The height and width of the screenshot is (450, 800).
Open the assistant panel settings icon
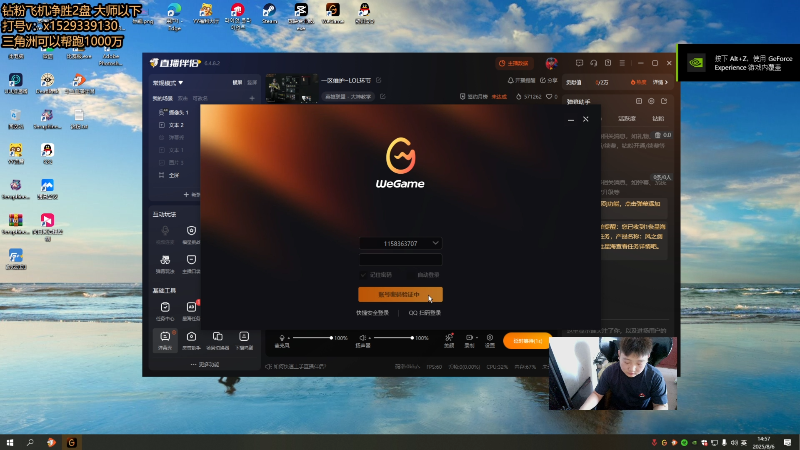click(651, 102)
